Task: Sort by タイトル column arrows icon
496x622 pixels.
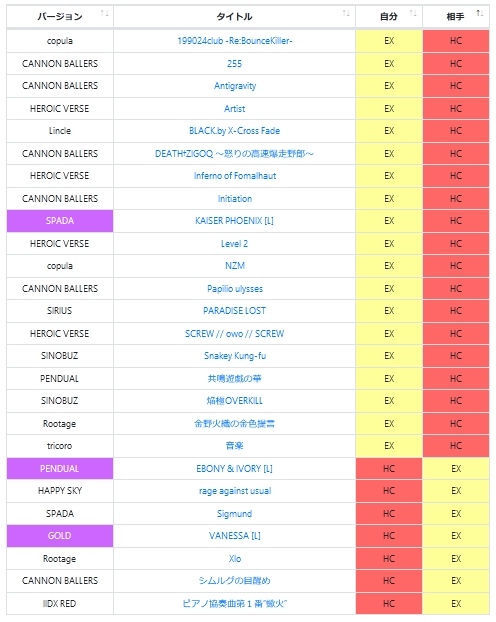Action: pyautogui.click(x=346, y=13)
